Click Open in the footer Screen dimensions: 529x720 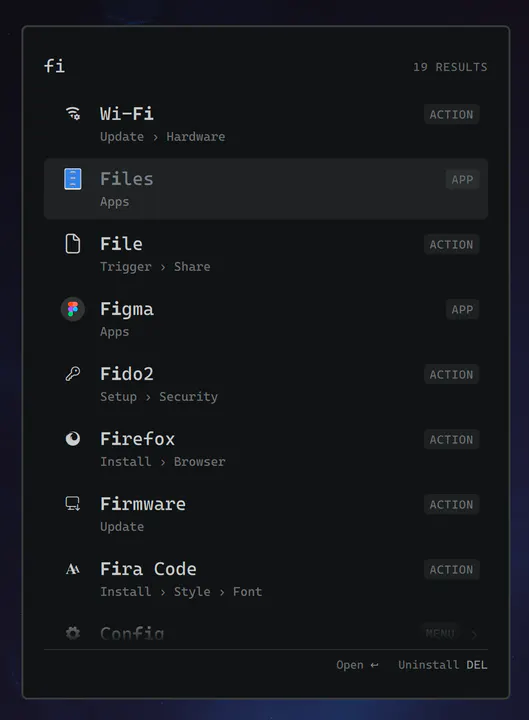click(357, 665)
